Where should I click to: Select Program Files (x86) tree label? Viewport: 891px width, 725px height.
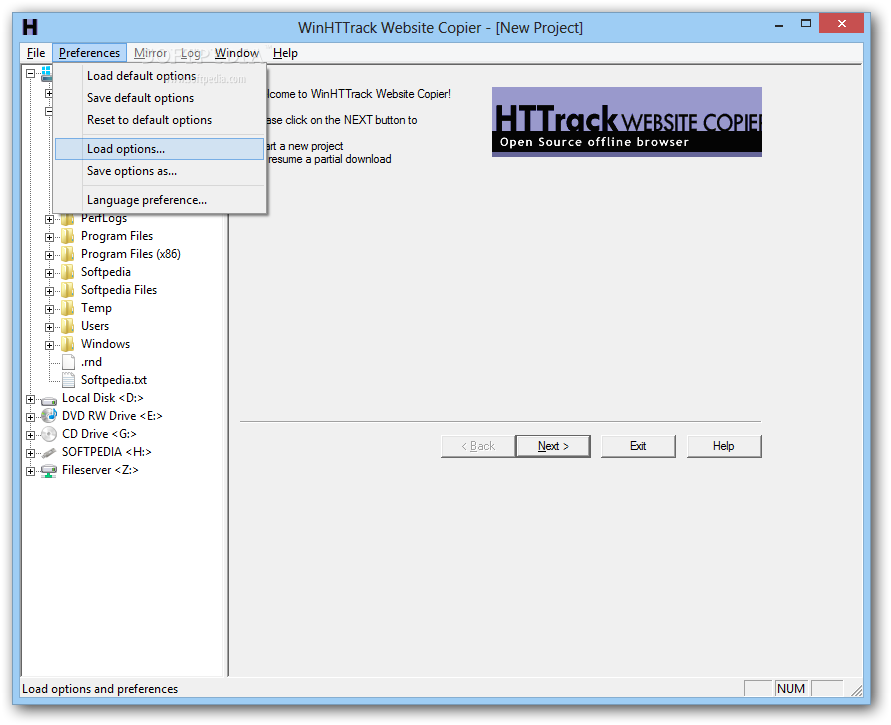click(131, 254)
